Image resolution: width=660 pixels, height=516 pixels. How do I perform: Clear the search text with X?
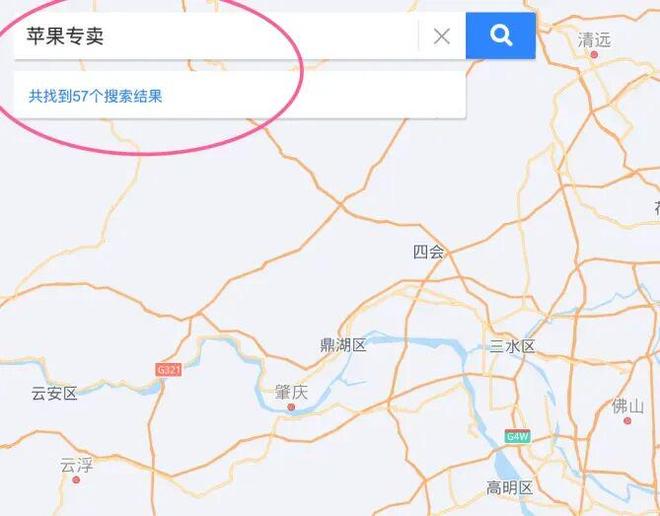coord(442,36)
